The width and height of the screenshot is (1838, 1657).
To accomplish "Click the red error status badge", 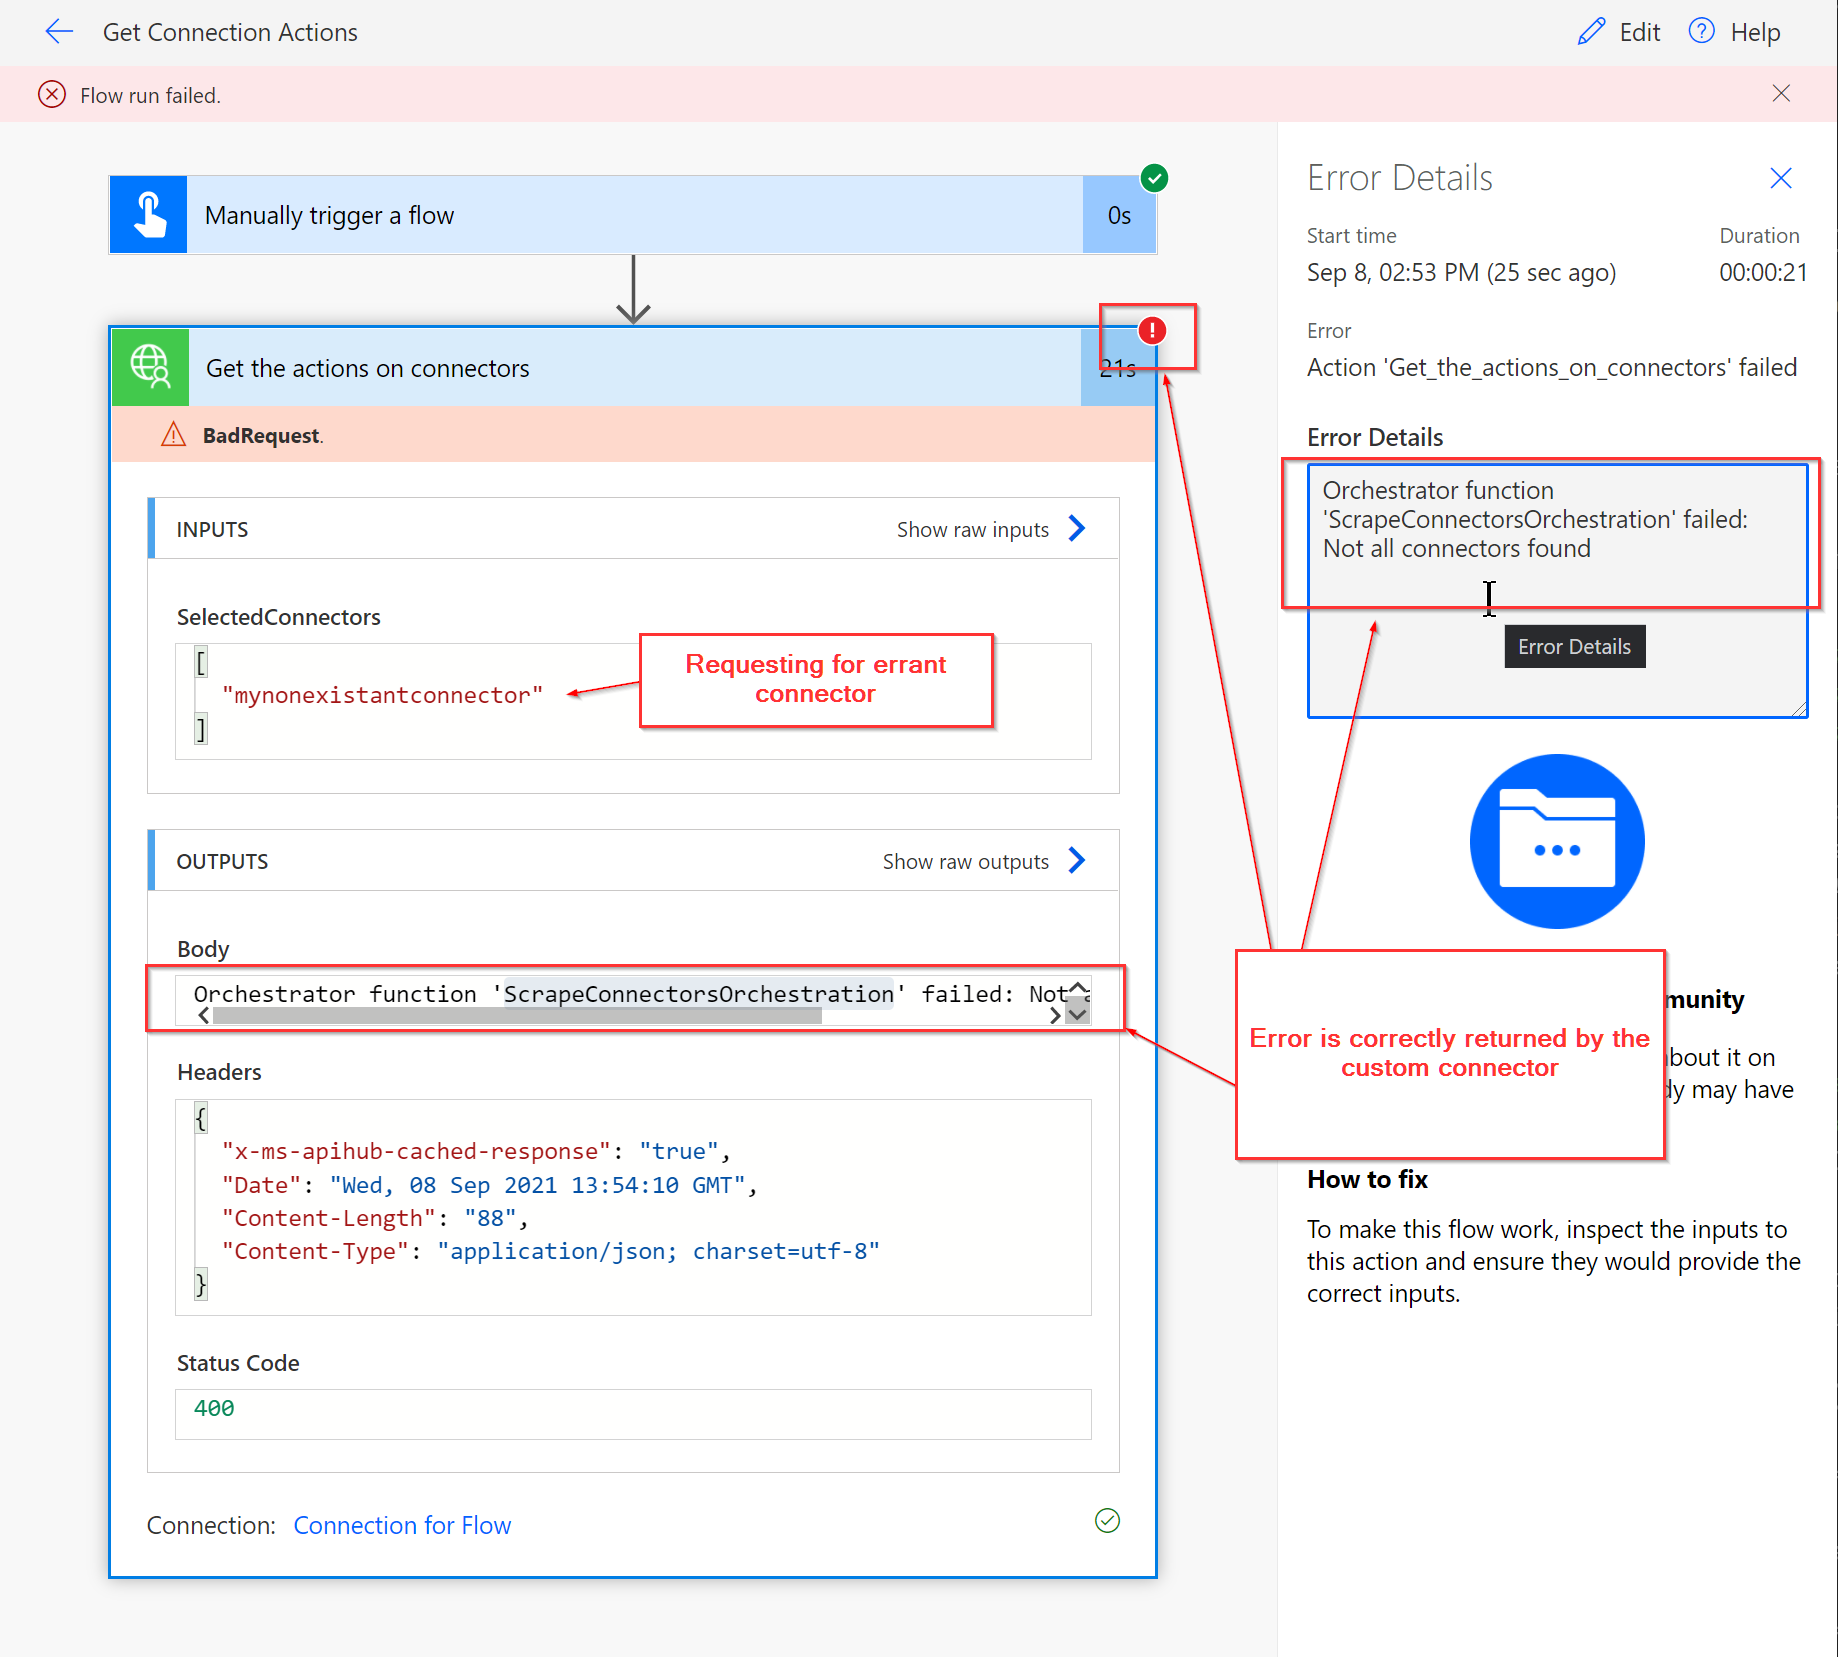I will point(1152,331).
